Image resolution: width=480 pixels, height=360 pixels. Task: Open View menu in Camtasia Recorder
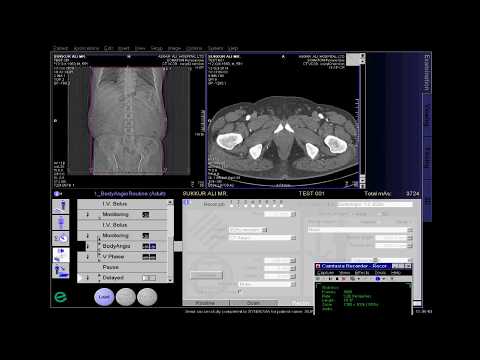344,273
